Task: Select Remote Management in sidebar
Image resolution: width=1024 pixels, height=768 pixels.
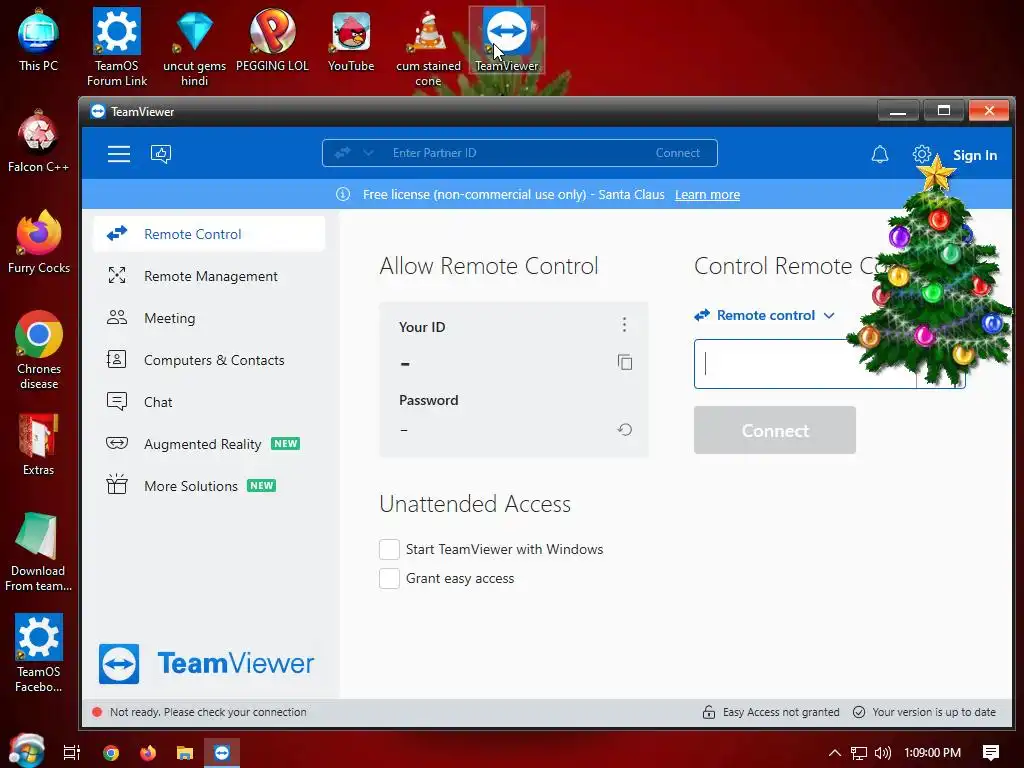Action: pyautogui.click(x=209, y=276)
